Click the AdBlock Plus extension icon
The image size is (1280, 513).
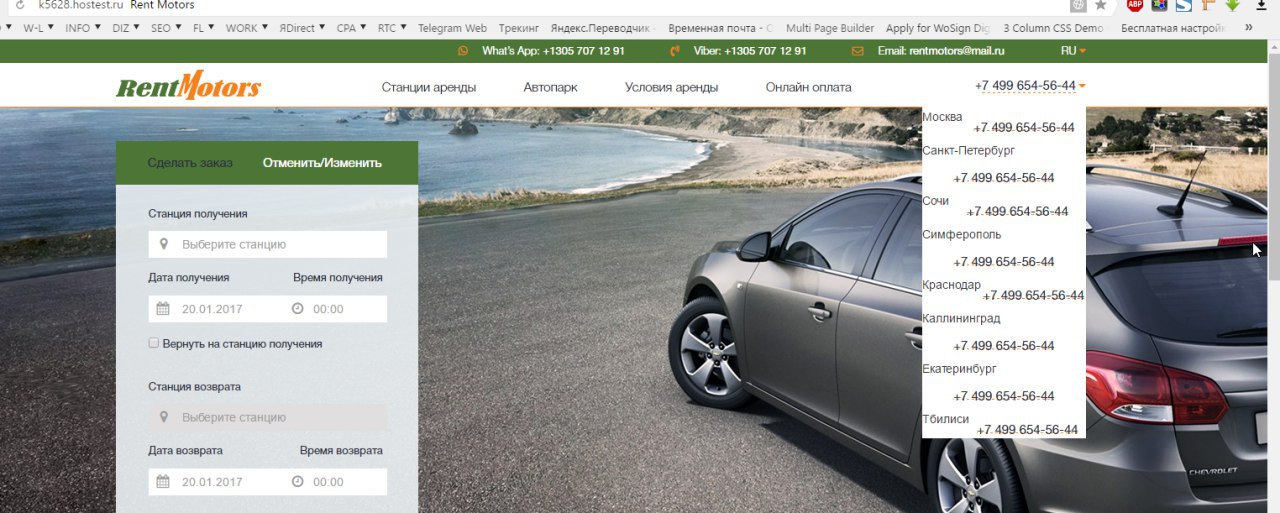[1135, 5]
